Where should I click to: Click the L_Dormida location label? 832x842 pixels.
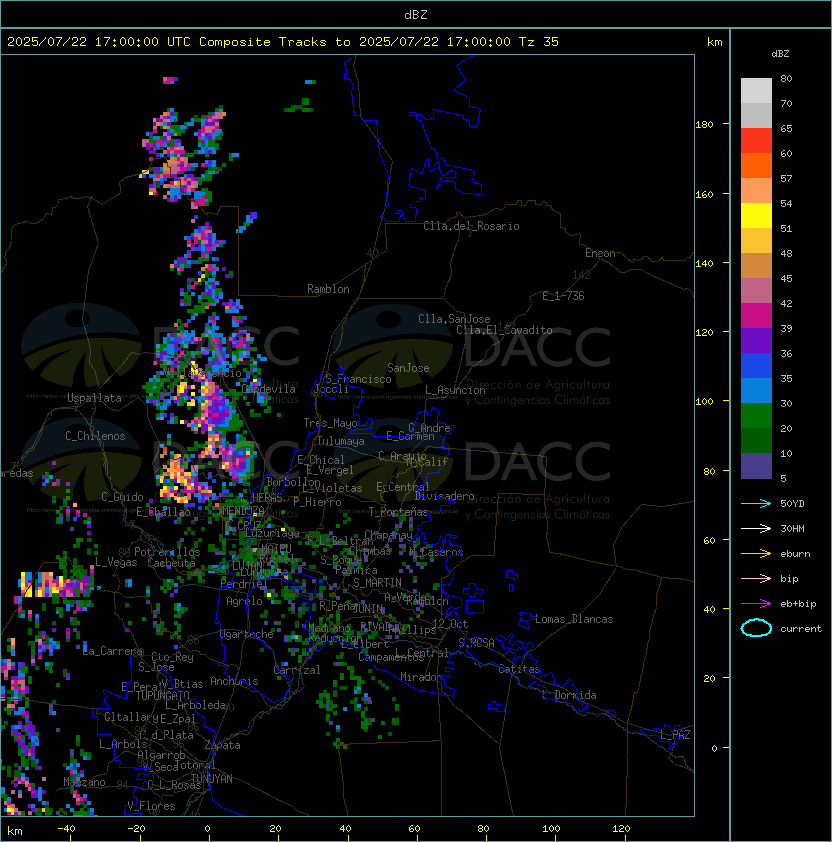tap(569, 695)
